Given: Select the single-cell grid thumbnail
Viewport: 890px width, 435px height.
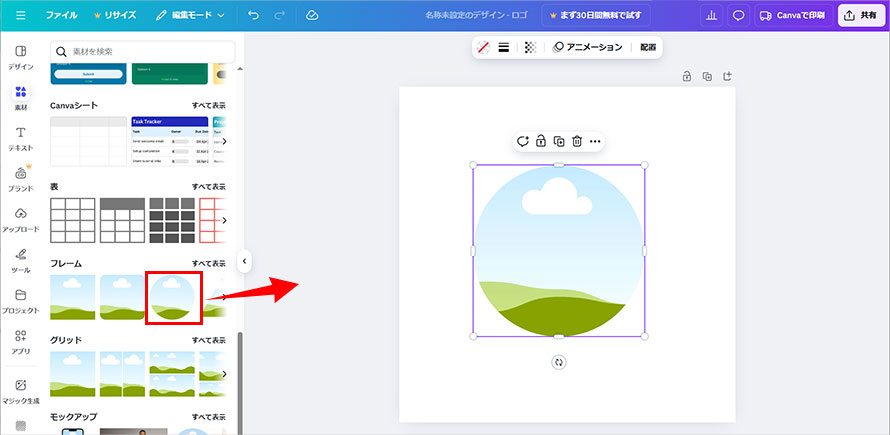Looking at the screenshot, I should coord(73,374).
